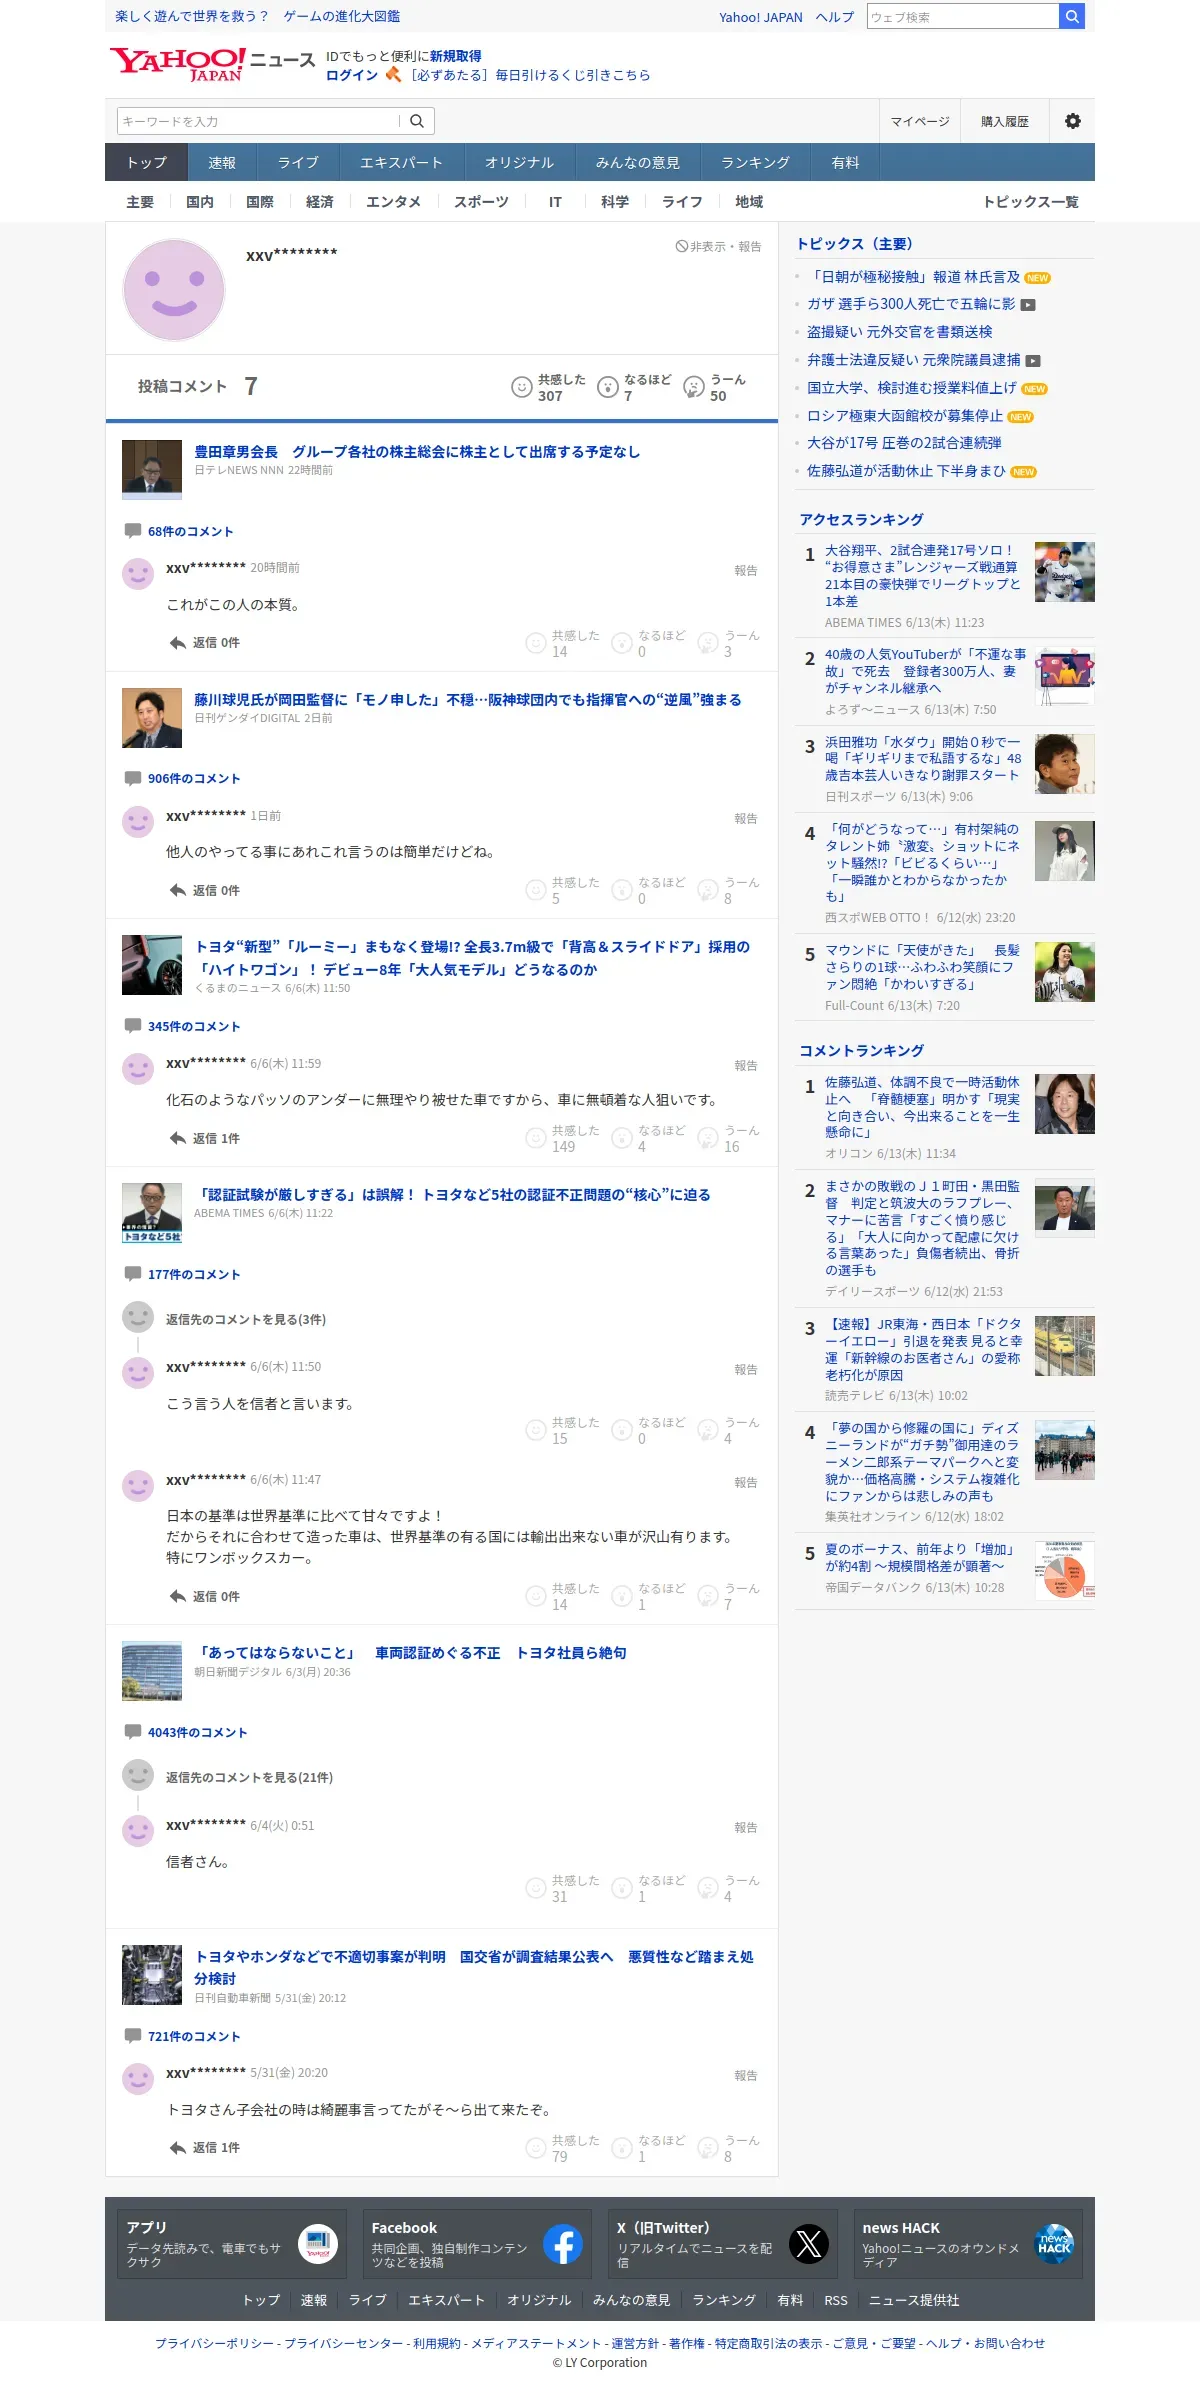Viewport: 1200px width, 2391px height.
Task: Open トピックス一覧 link
Action: coord(1031,202)
